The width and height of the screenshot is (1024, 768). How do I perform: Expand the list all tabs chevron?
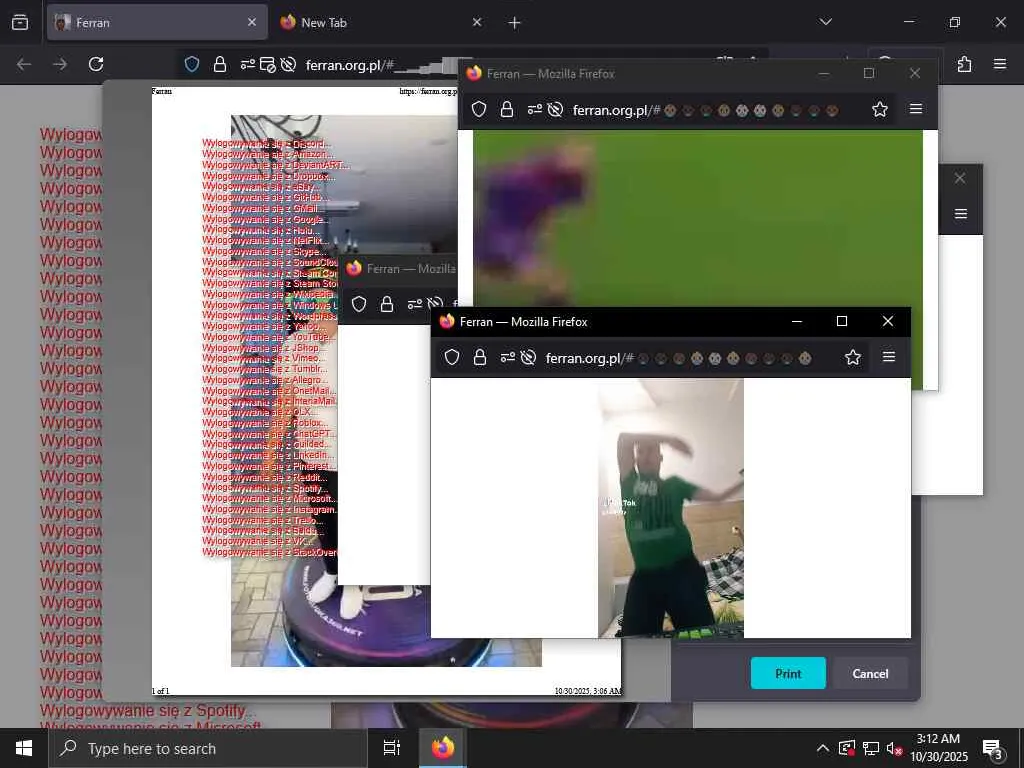[825, 22]
